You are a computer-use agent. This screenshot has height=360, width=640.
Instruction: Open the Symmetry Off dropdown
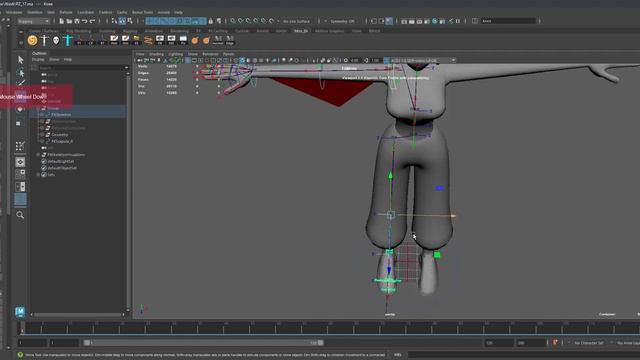pos(342,21)
